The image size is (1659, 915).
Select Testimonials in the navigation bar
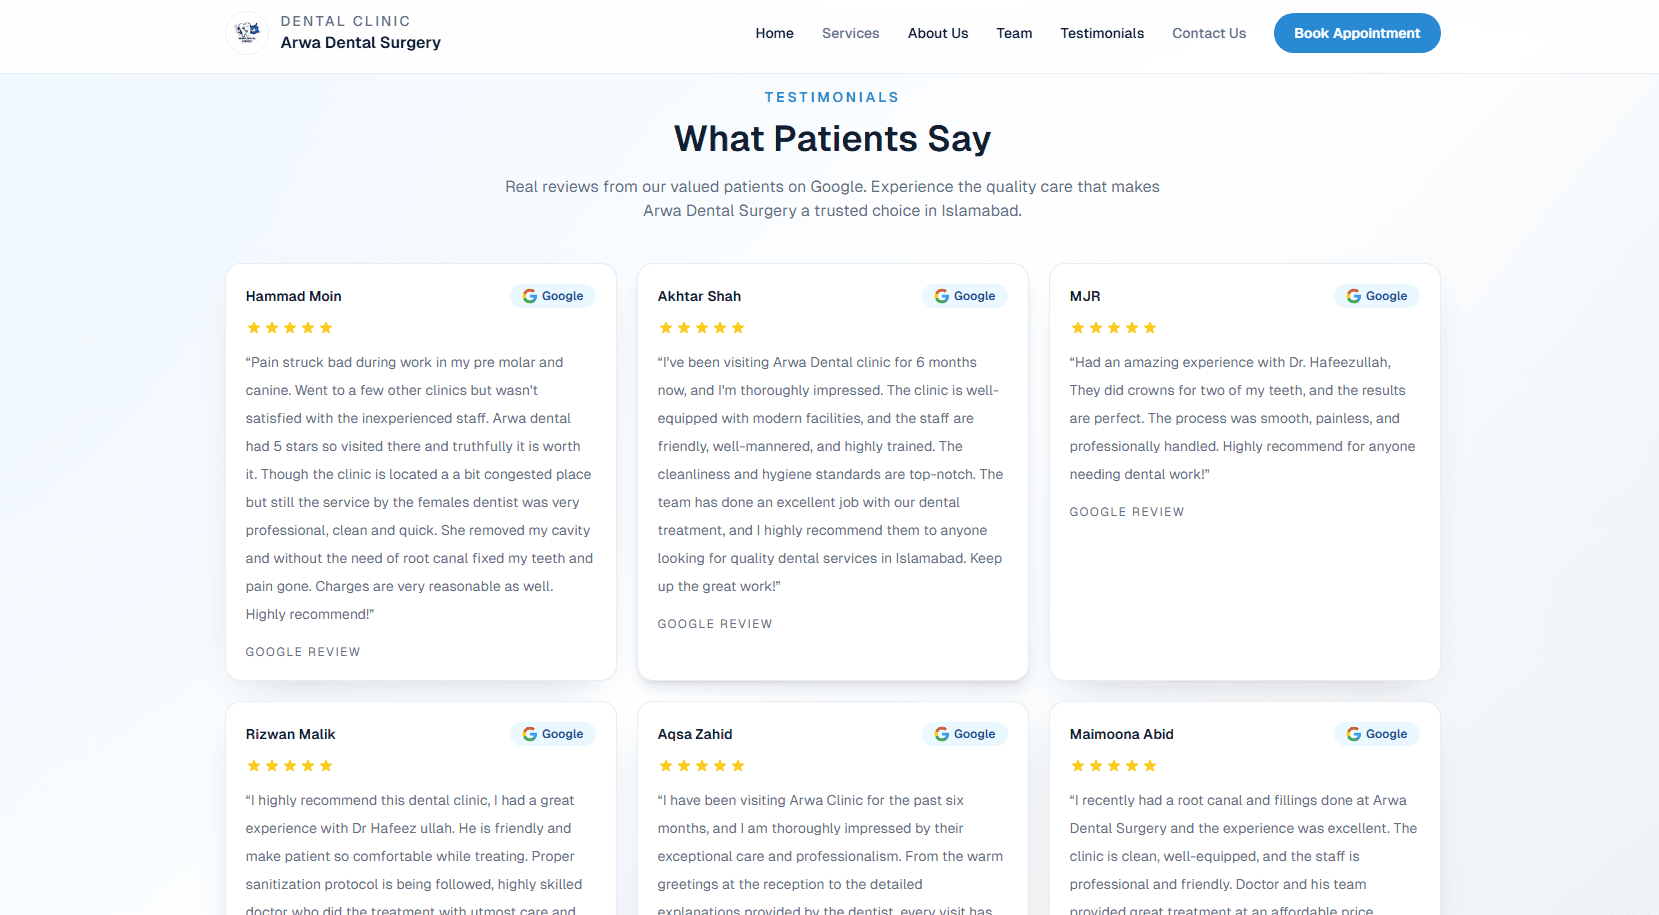click(x=1102, y=33)
